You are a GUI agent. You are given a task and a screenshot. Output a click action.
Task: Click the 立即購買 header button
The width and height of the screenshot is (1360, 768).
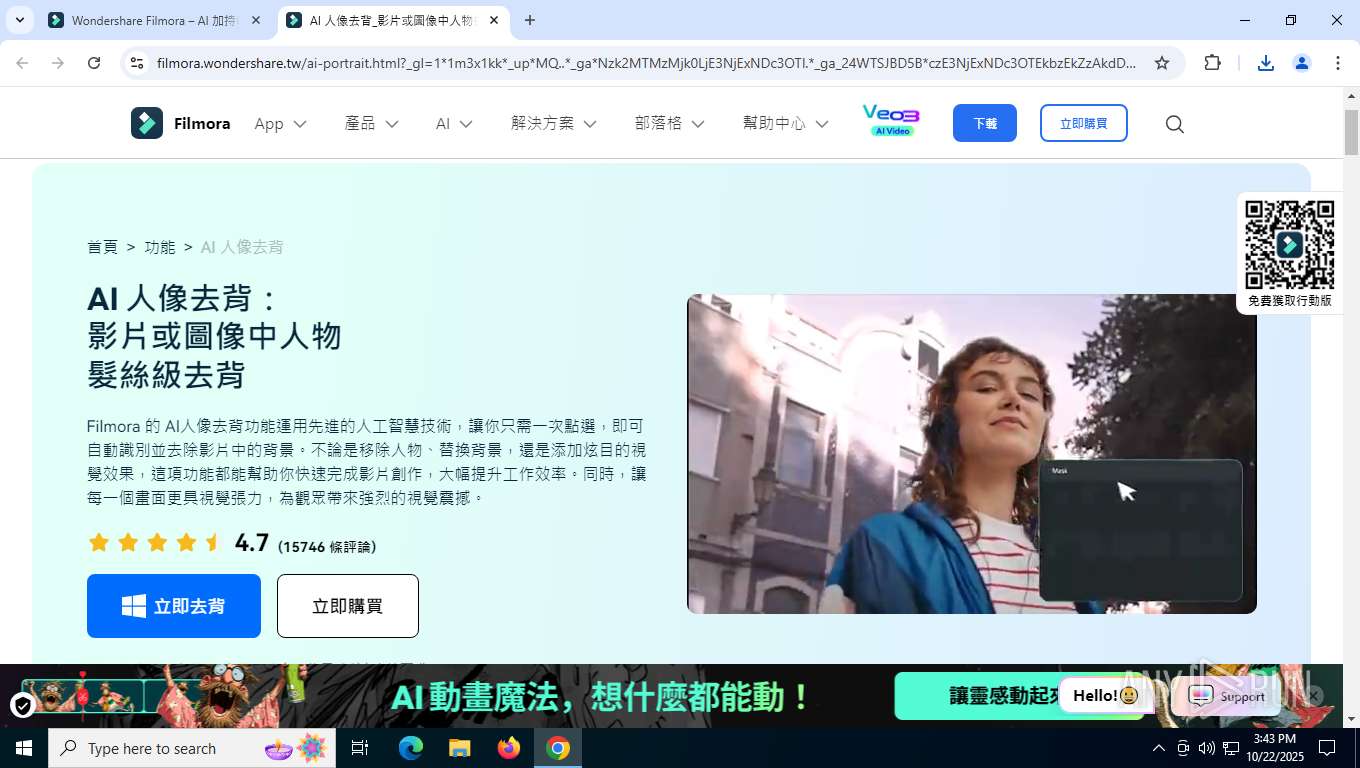coord(1084,123)
